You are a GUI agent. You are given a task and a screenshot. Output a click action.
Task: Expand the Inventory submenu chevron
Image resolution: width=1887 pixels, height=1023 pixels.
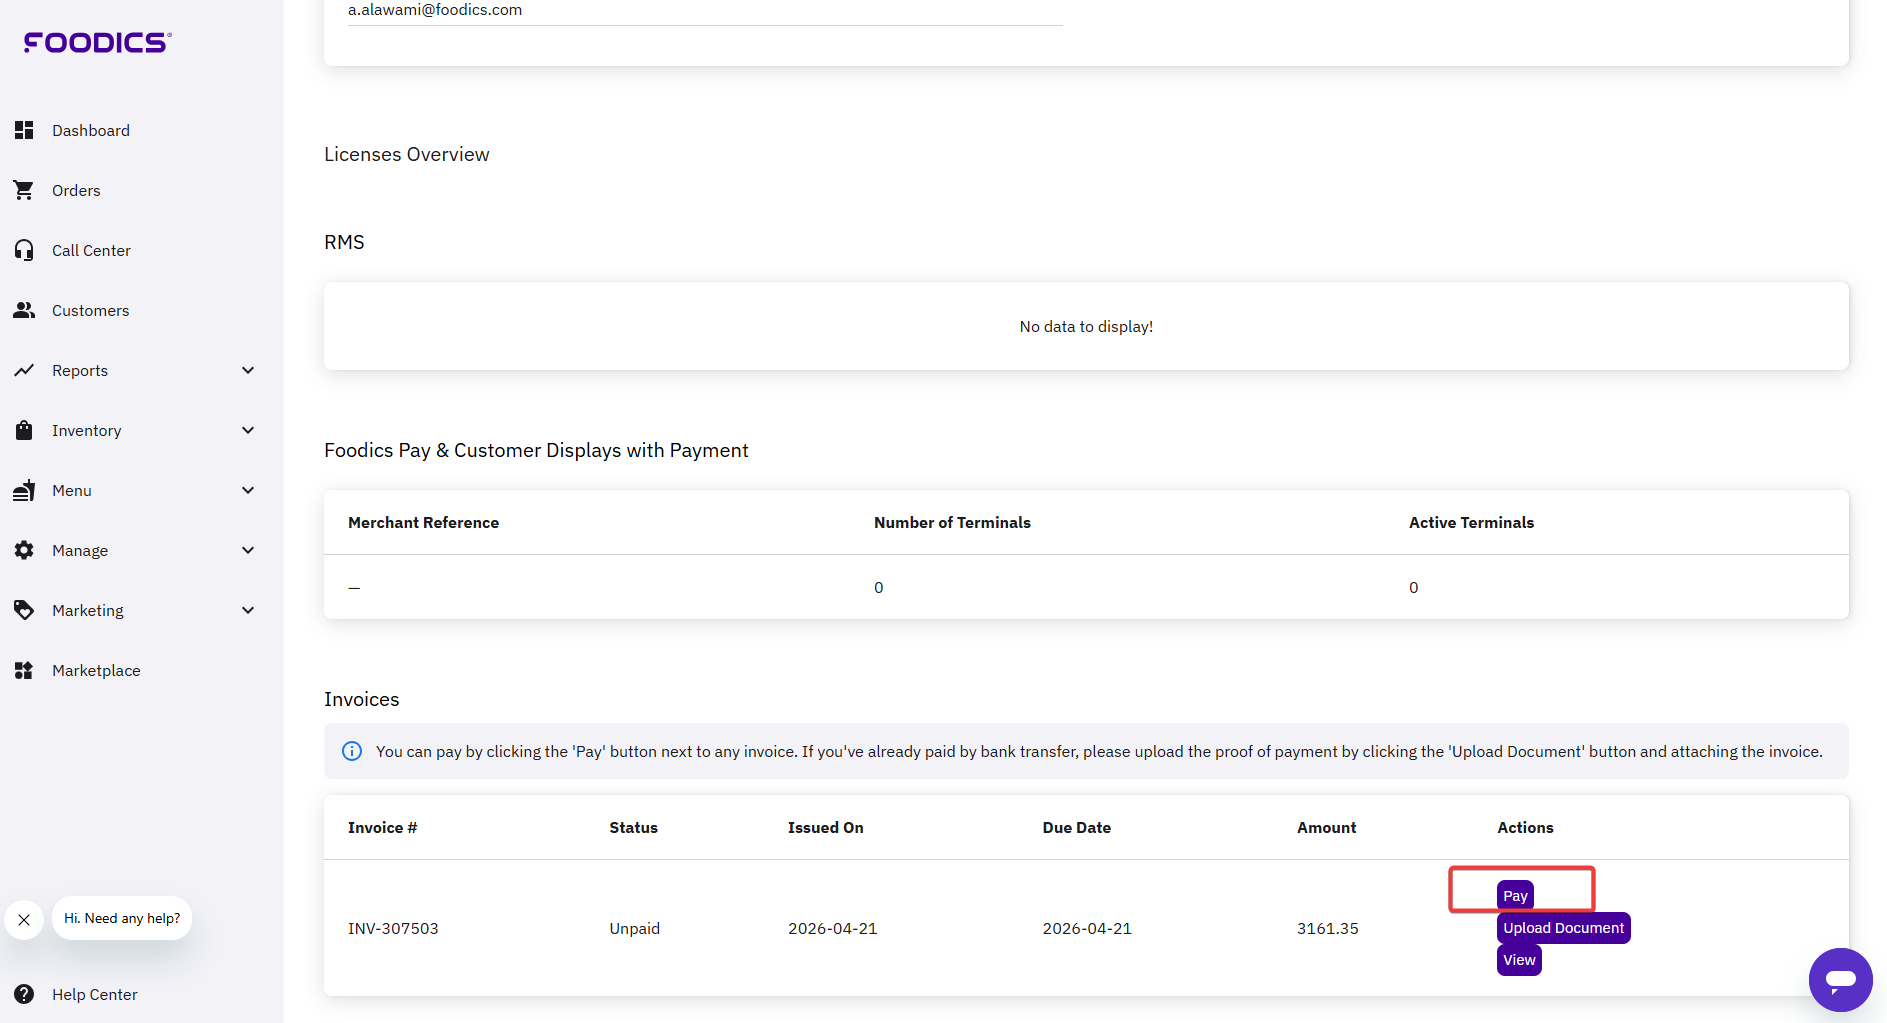[x=248, y=430]
